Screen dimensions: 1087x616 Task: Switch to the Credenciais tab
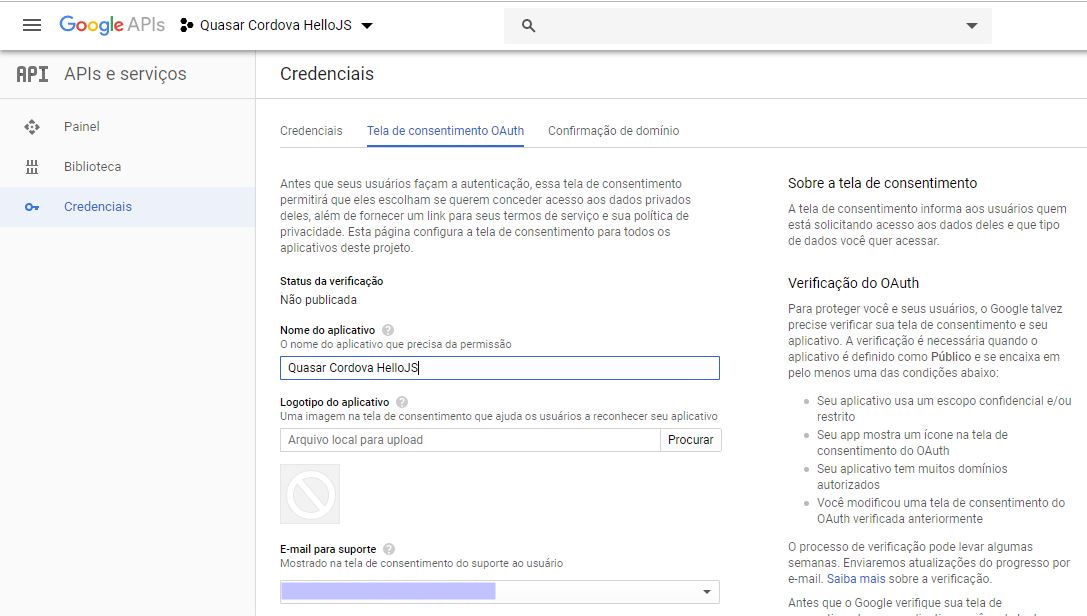point(311,131)
